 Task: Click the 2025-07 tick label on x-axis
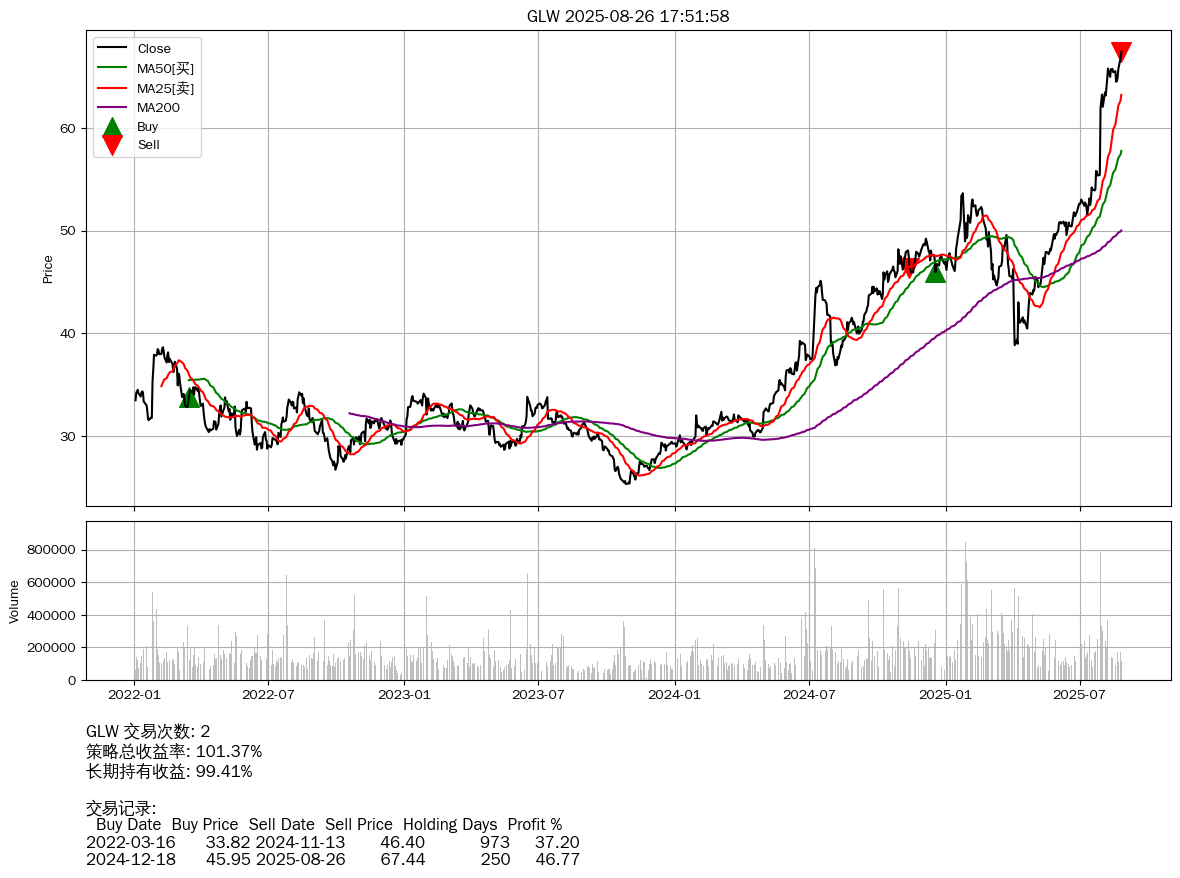click(x=1080, y=694)
